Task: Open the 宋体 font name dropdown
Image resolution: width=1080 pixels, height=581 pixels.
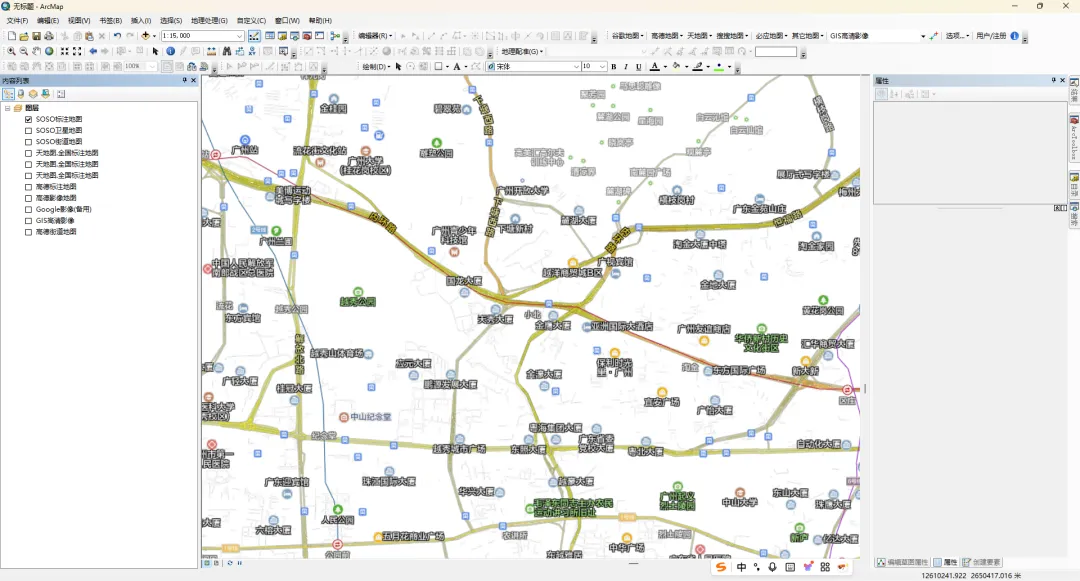Action: click(x=576, y=67)
